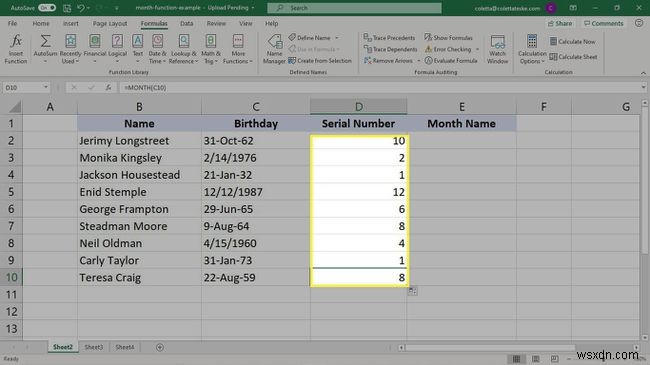Image resolution: width=650 pixels, height=365 pixels.
Task: Open More Functions menu
Action: tap(238, 49)
